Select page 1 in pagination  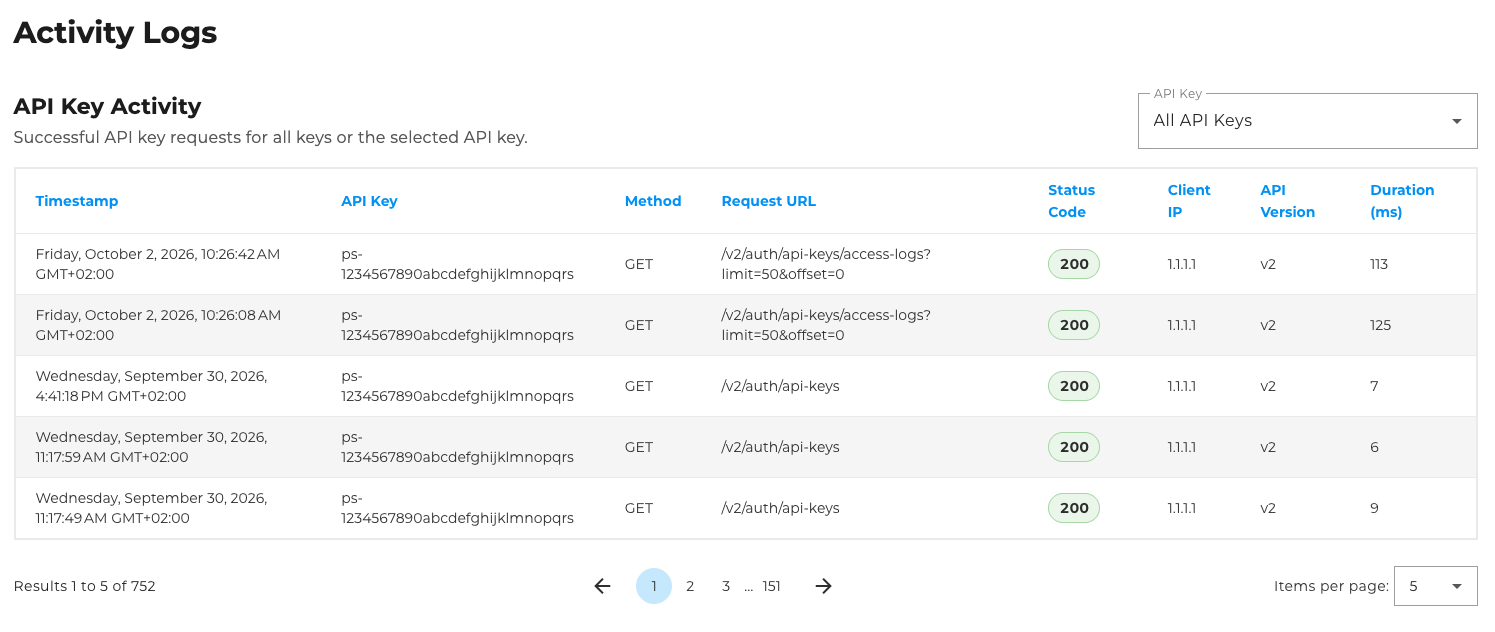coord(654,586)
